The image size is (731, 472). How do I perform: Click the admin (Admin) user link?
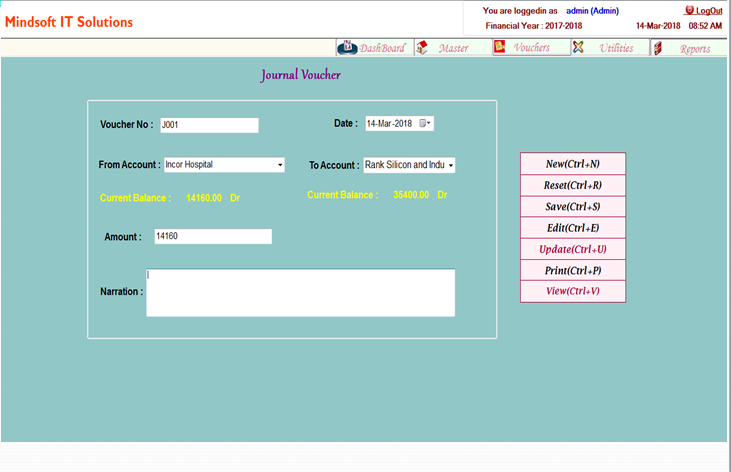(592, 11)
